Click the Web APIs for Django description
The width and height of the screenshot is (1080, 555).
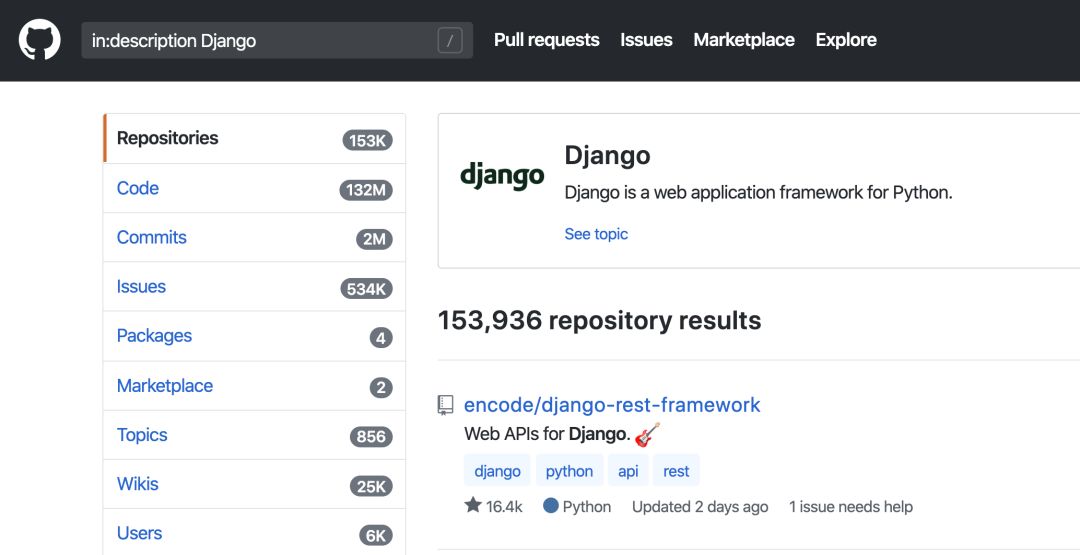pos(548,434)
